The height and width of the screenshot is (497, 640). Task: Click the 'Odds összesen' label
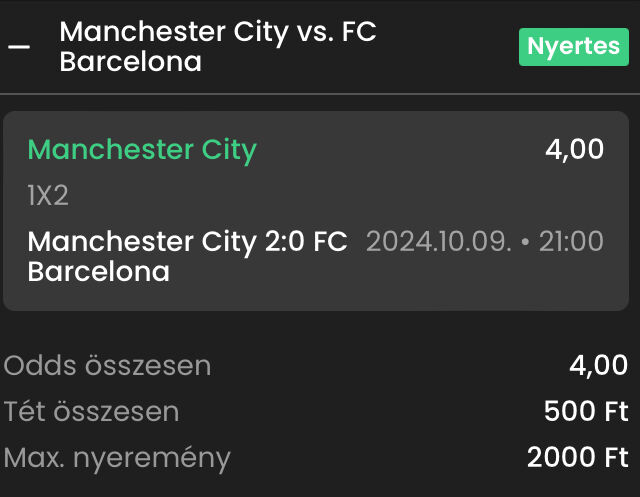click(x=108, y=366)
